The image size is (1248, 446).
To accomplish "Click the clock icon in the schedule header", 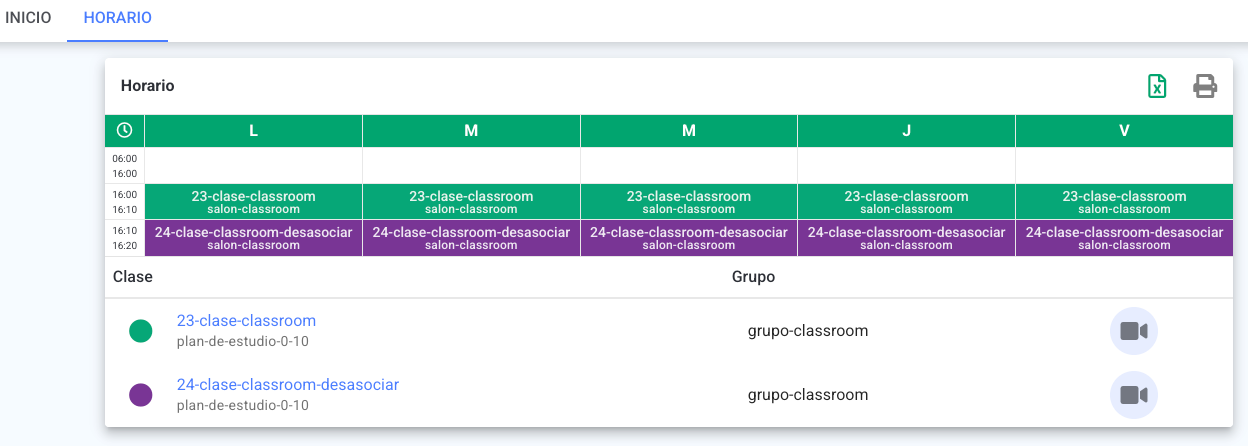I will [x=124, y=130].
